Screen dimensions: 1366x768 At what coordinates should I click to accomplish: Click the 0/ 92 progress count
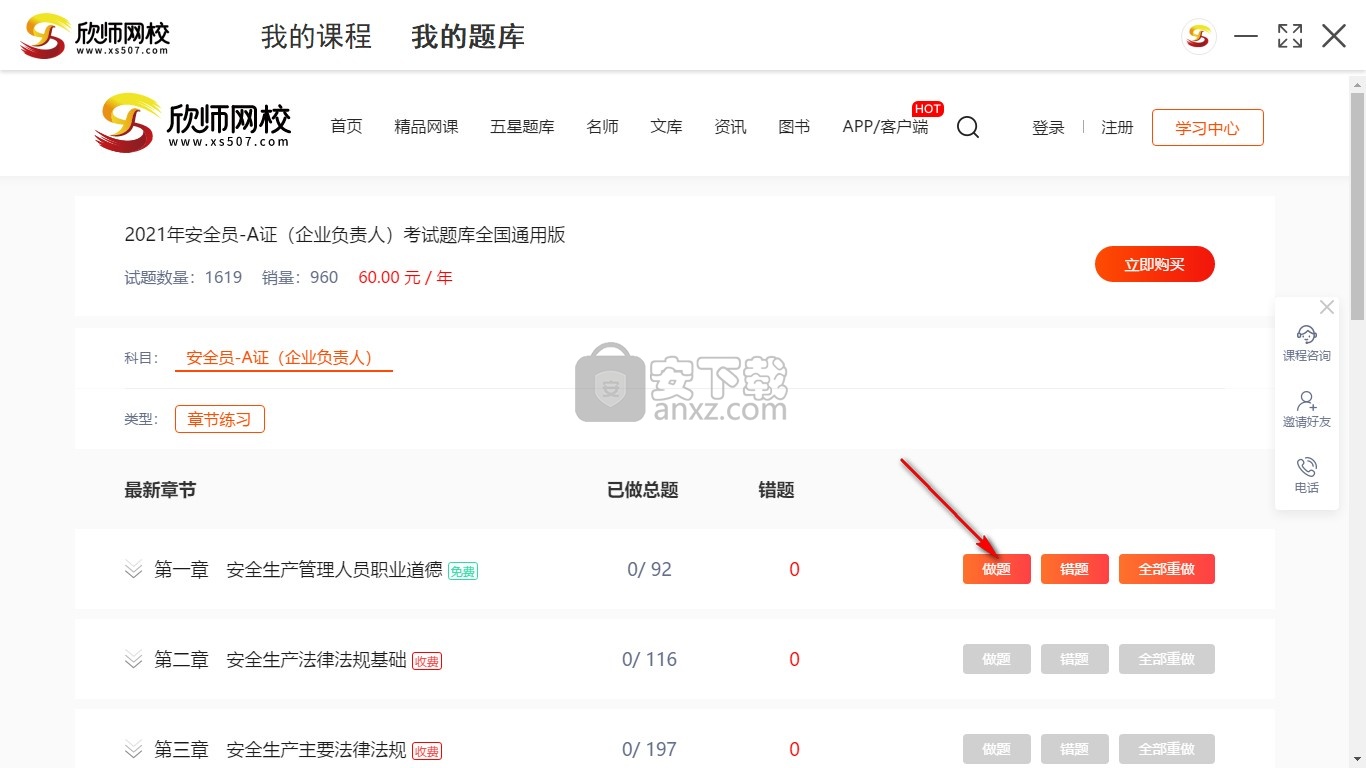tap(649, 570)
